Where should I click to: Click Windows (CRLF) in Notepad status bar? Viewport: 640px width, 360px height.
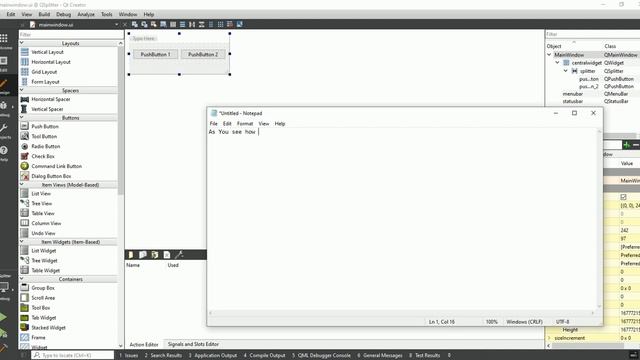pos(524,322)
